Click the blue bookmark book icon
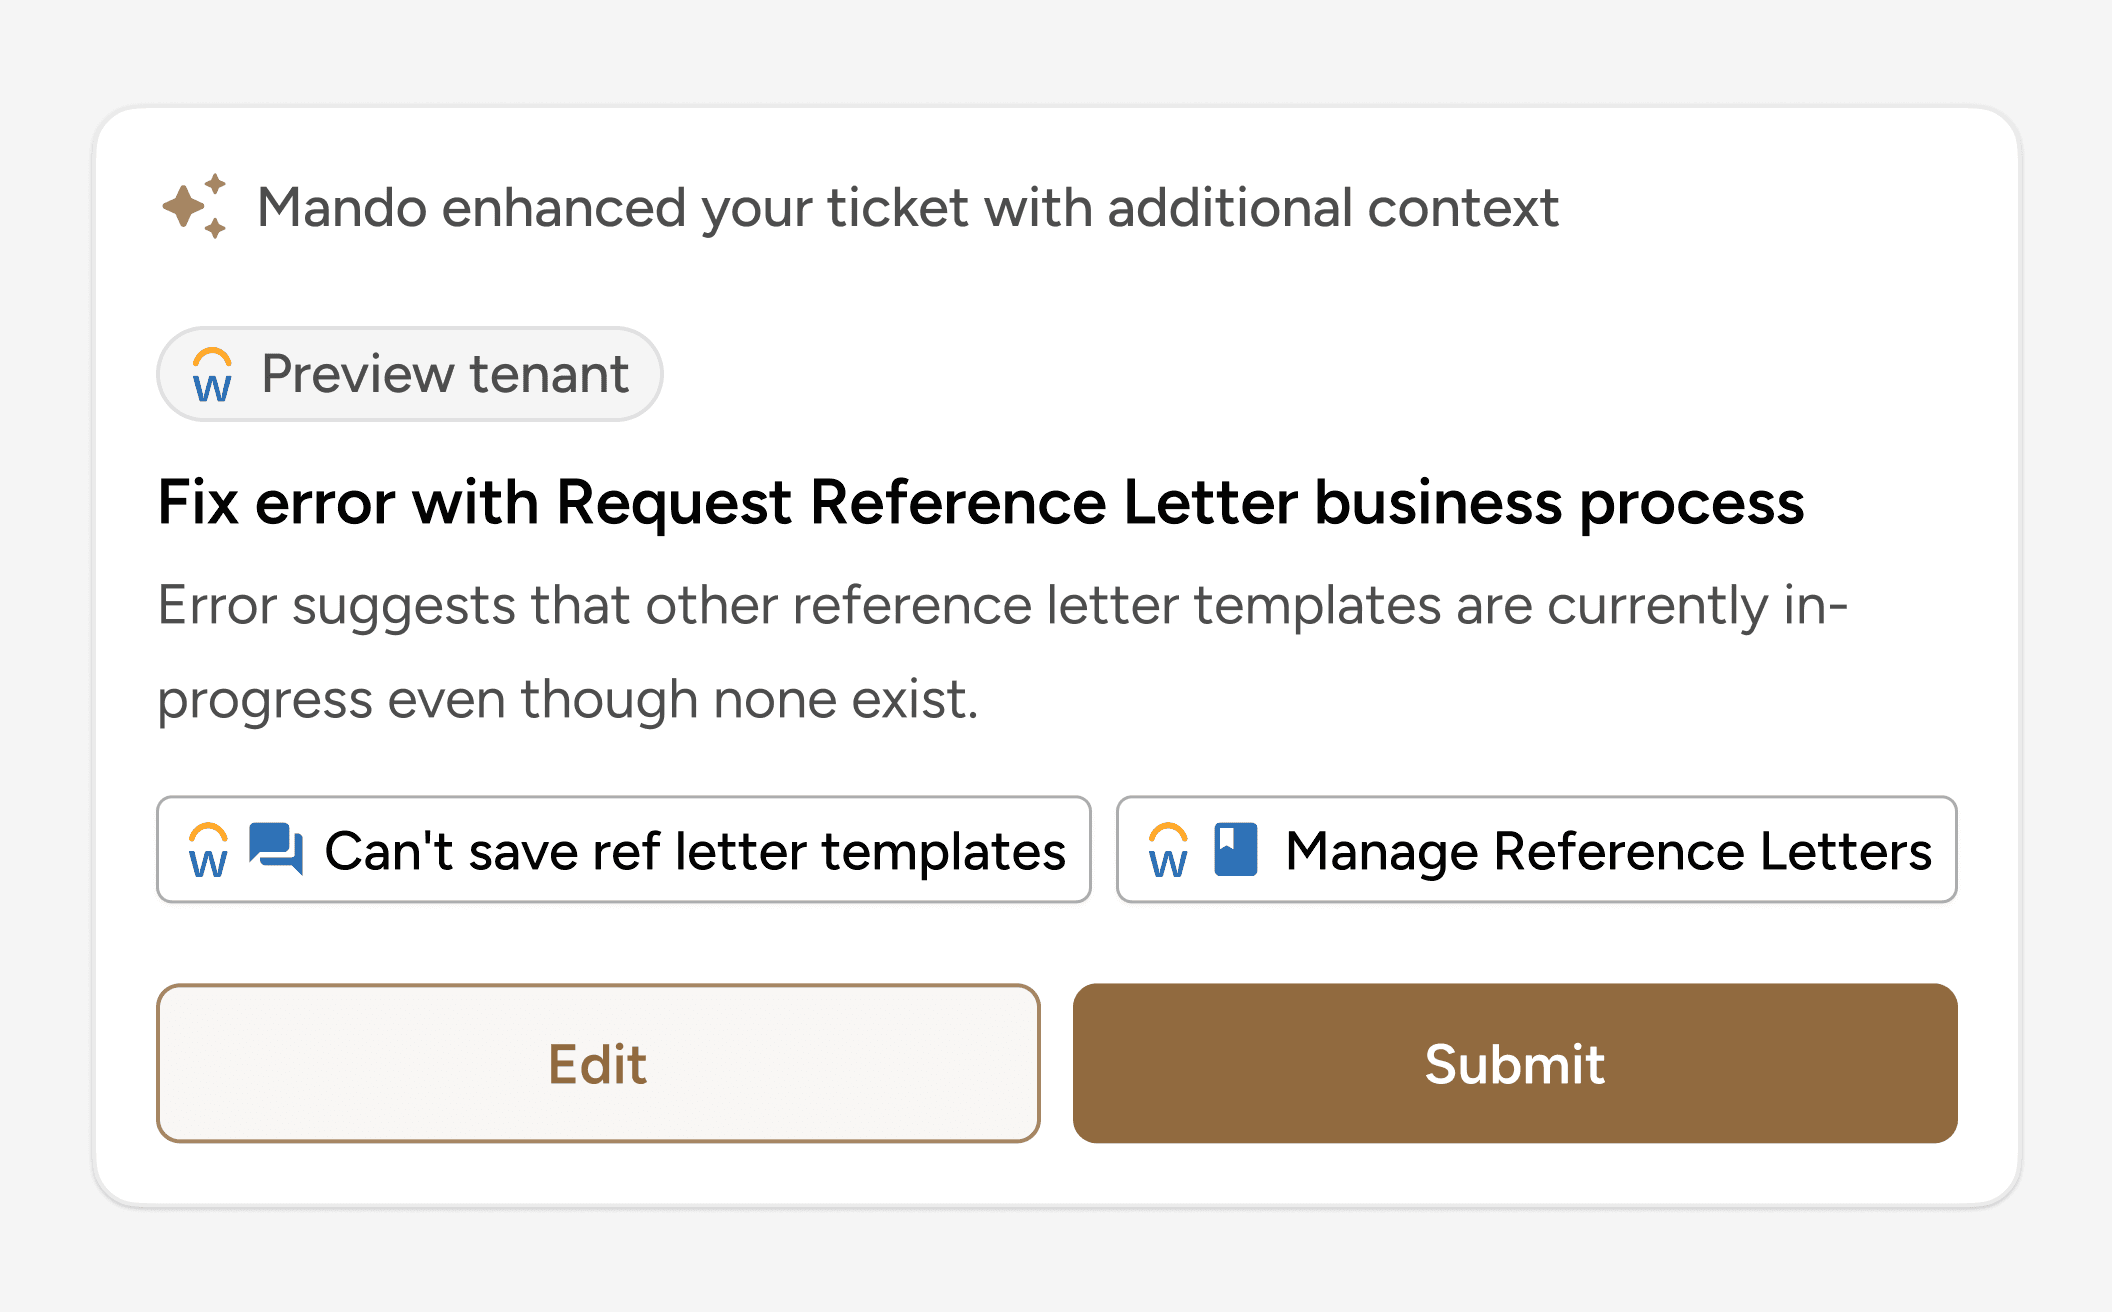The height and width of the screenshot is (1312, 2112). click(x=1235, y=850)
